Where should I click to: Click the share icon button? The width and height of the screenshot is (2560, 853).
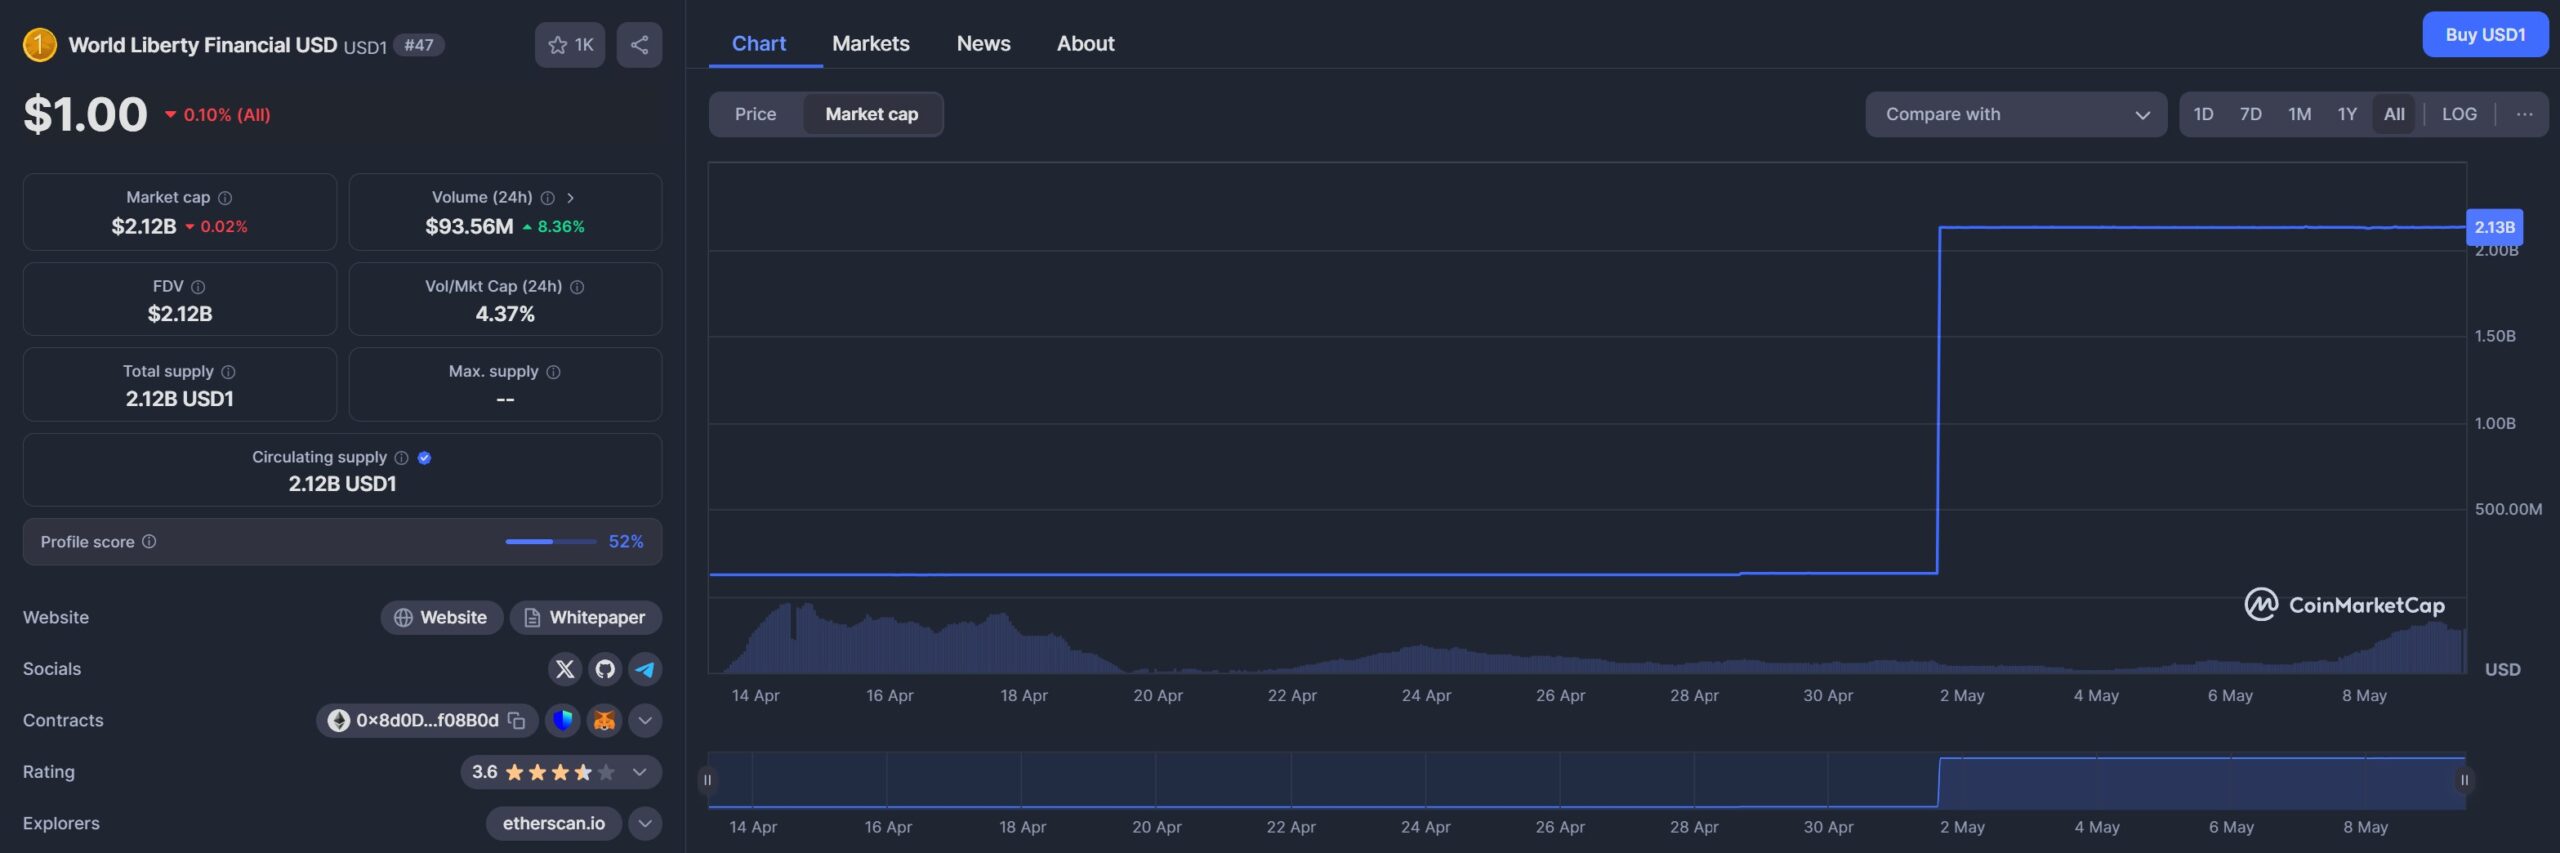coord(639,45)
